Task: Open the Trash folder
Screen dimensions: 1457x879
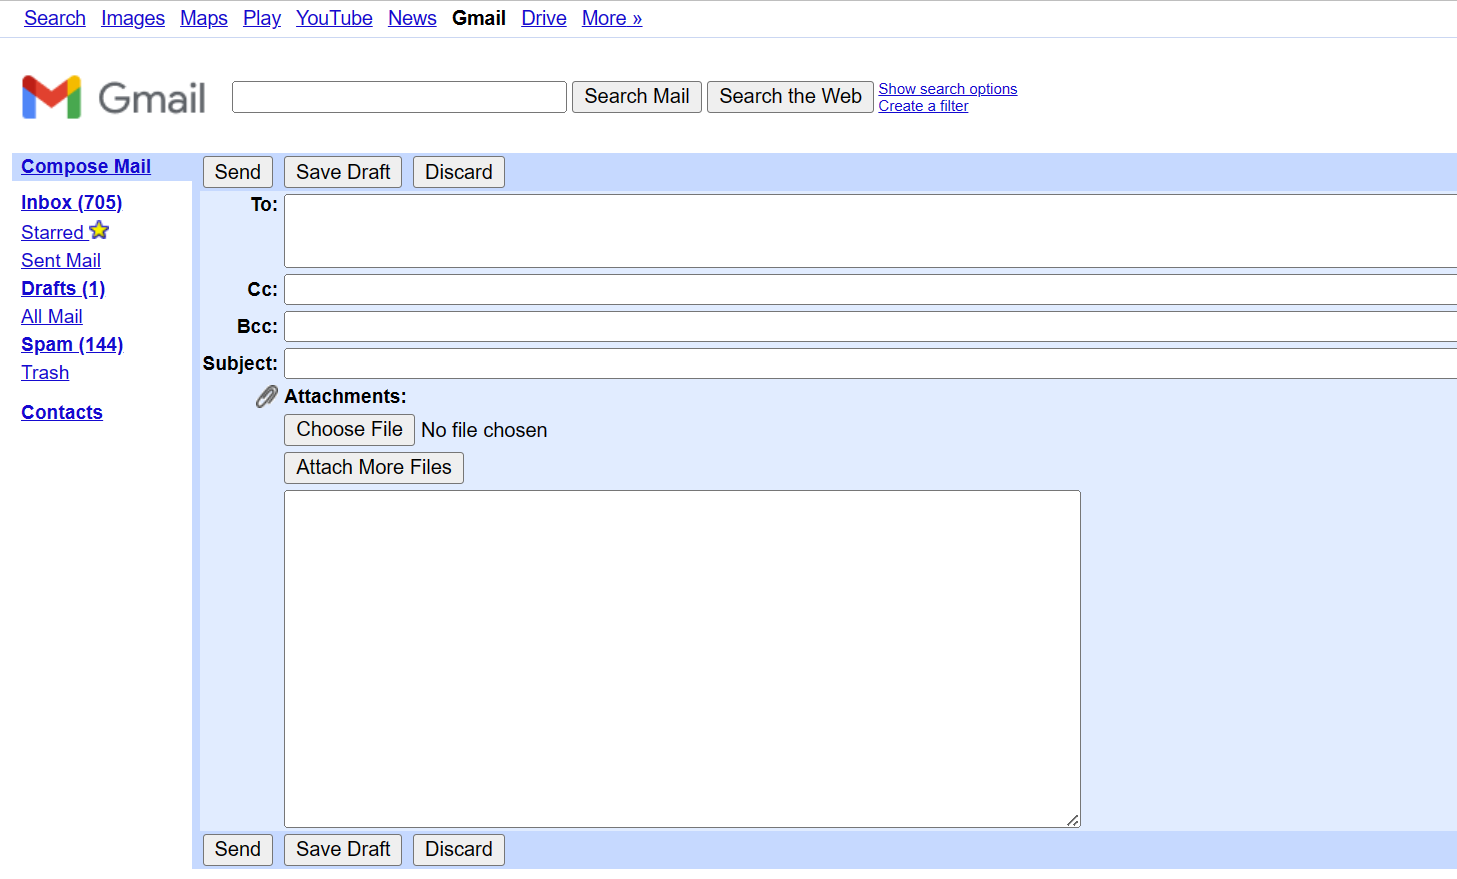Action: (x=45, y=372)
